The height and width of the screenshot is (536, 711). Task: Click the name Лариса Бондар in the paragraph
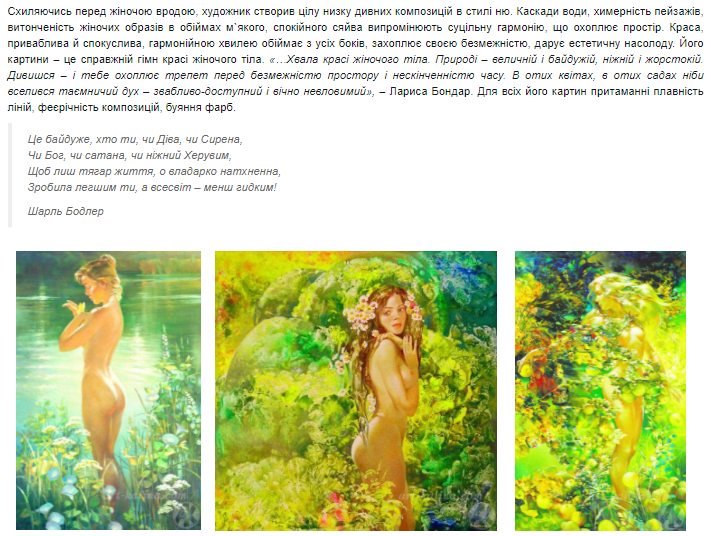pyautogui.click(x=430, y=92)
